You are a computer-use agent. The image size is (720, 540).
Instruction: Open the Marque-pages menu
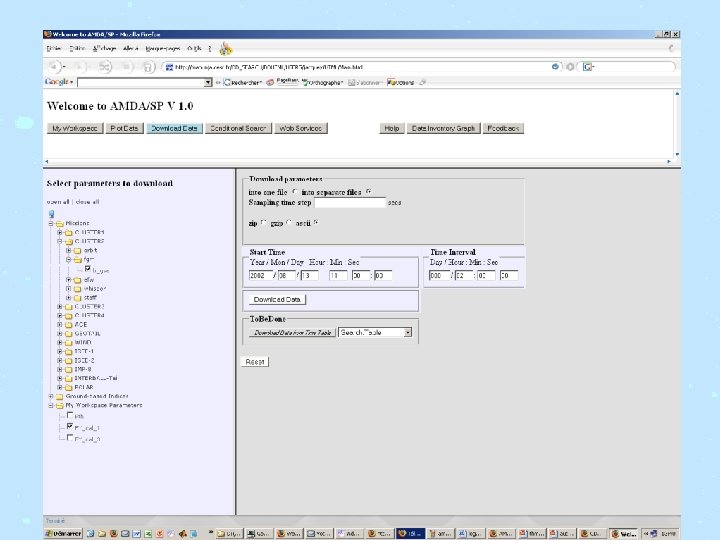coord(163,48)
